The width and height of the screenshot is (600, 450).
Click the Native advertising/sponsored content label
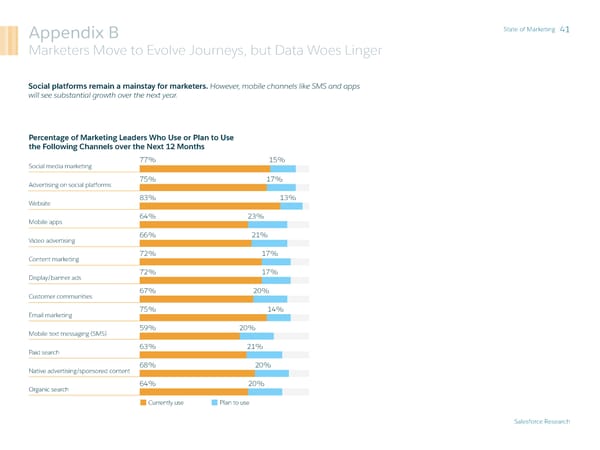80,371
